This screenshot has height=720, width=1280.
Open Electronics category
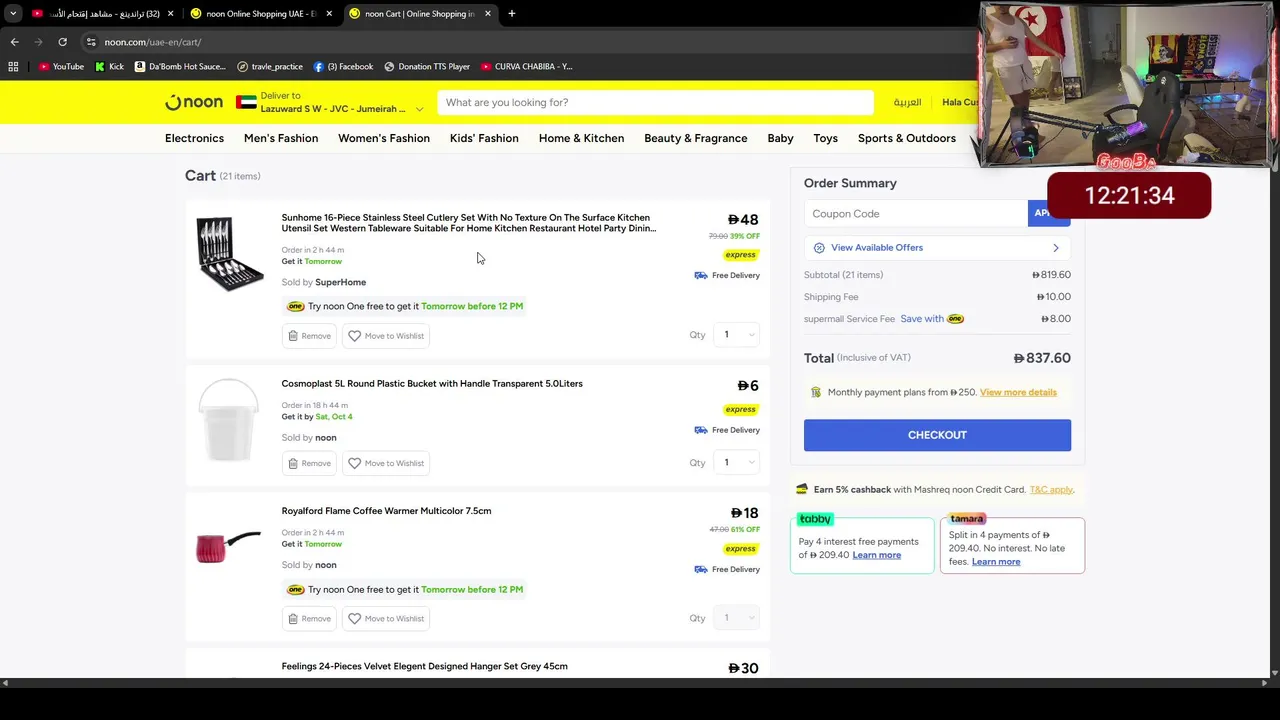pos(194,138)
